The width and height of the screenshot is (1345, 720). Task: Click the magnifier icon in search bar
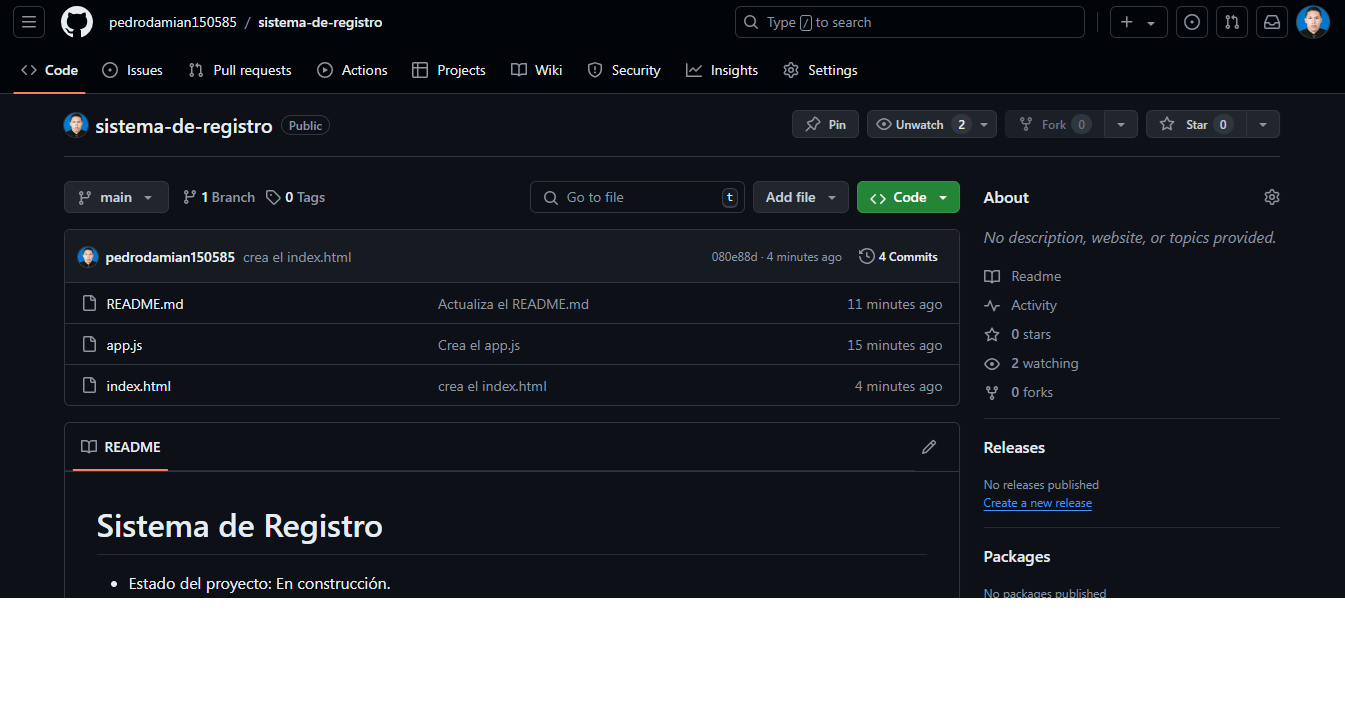(751, 22)
